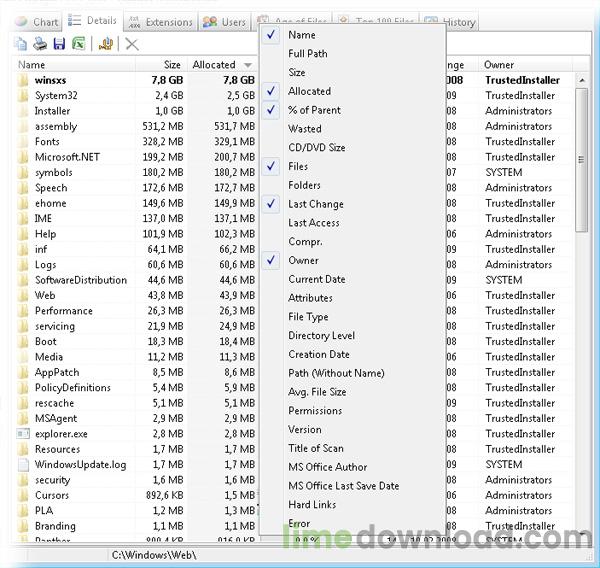Click the Allocated column sort arrow
This screenshot has height=568, width=600.
click(x=247, y=65)
